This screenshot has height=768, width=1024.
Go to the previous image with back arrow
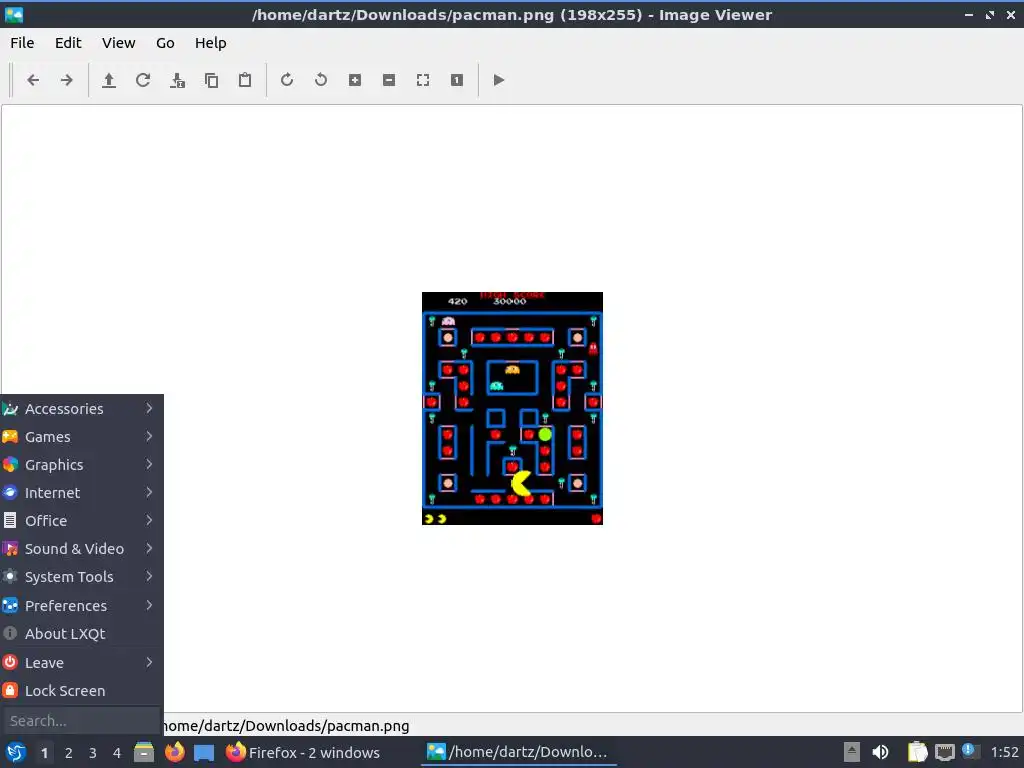33,80
